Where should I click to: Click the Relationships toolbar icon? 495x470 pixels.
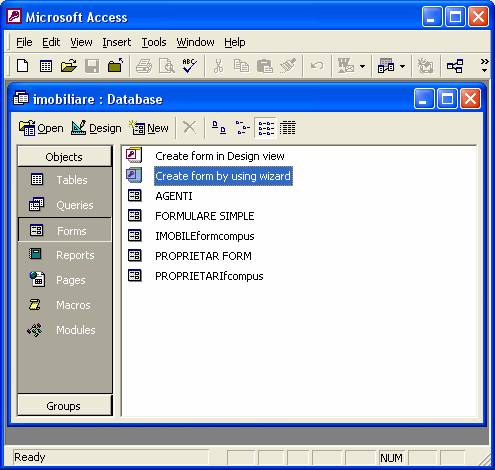tap(455, 66)
